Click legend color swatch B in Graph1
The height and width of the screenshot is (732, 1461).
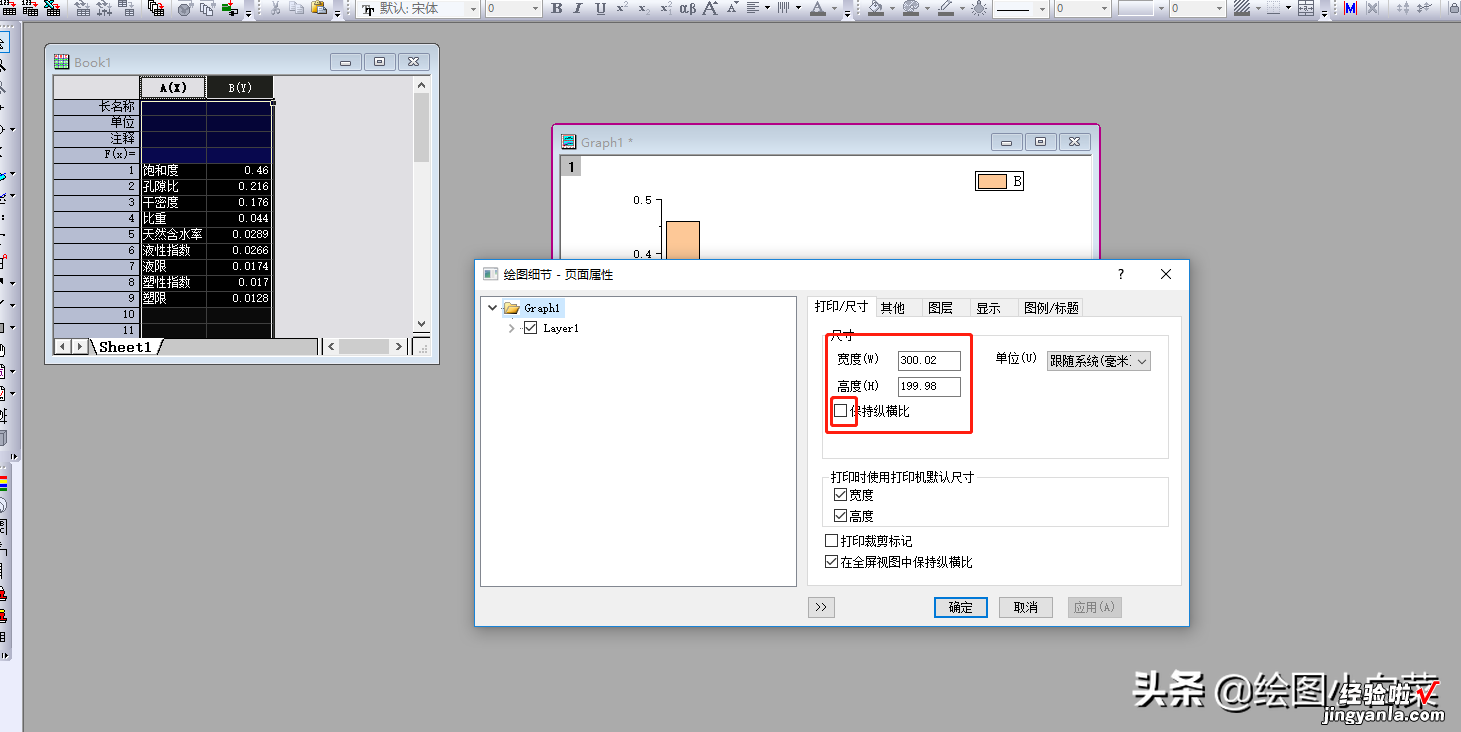(992, 181)
